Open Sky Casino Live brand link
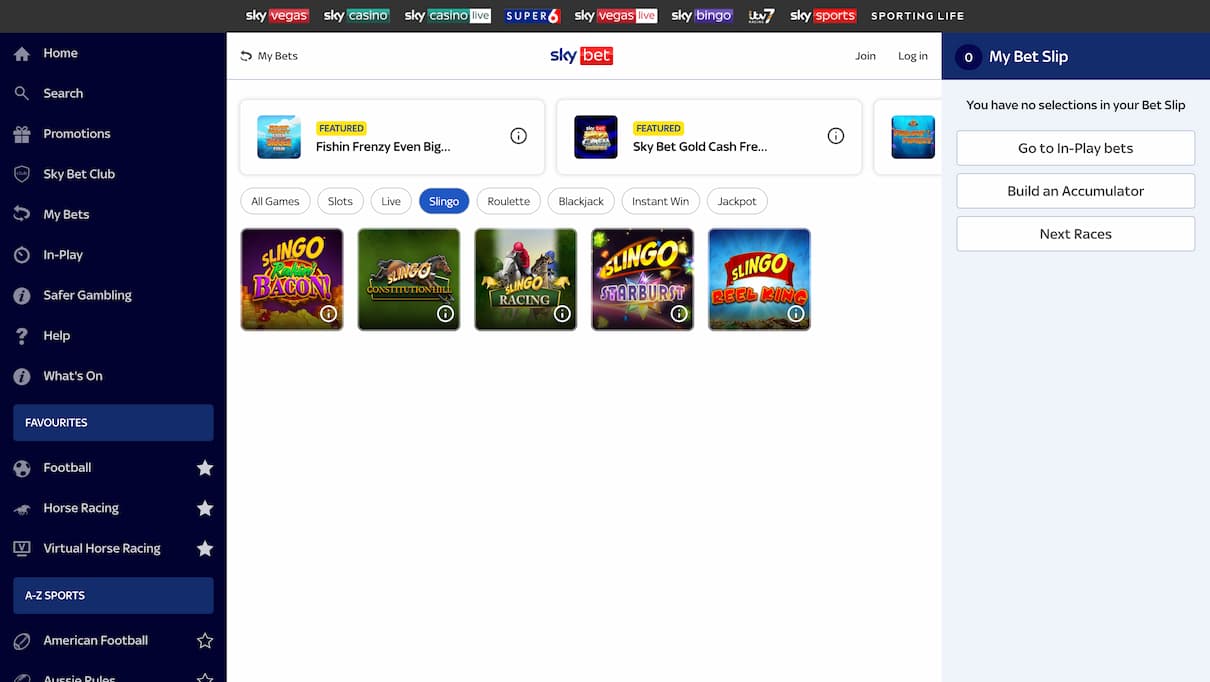The image size is (1210, 682). pos(448,16)
